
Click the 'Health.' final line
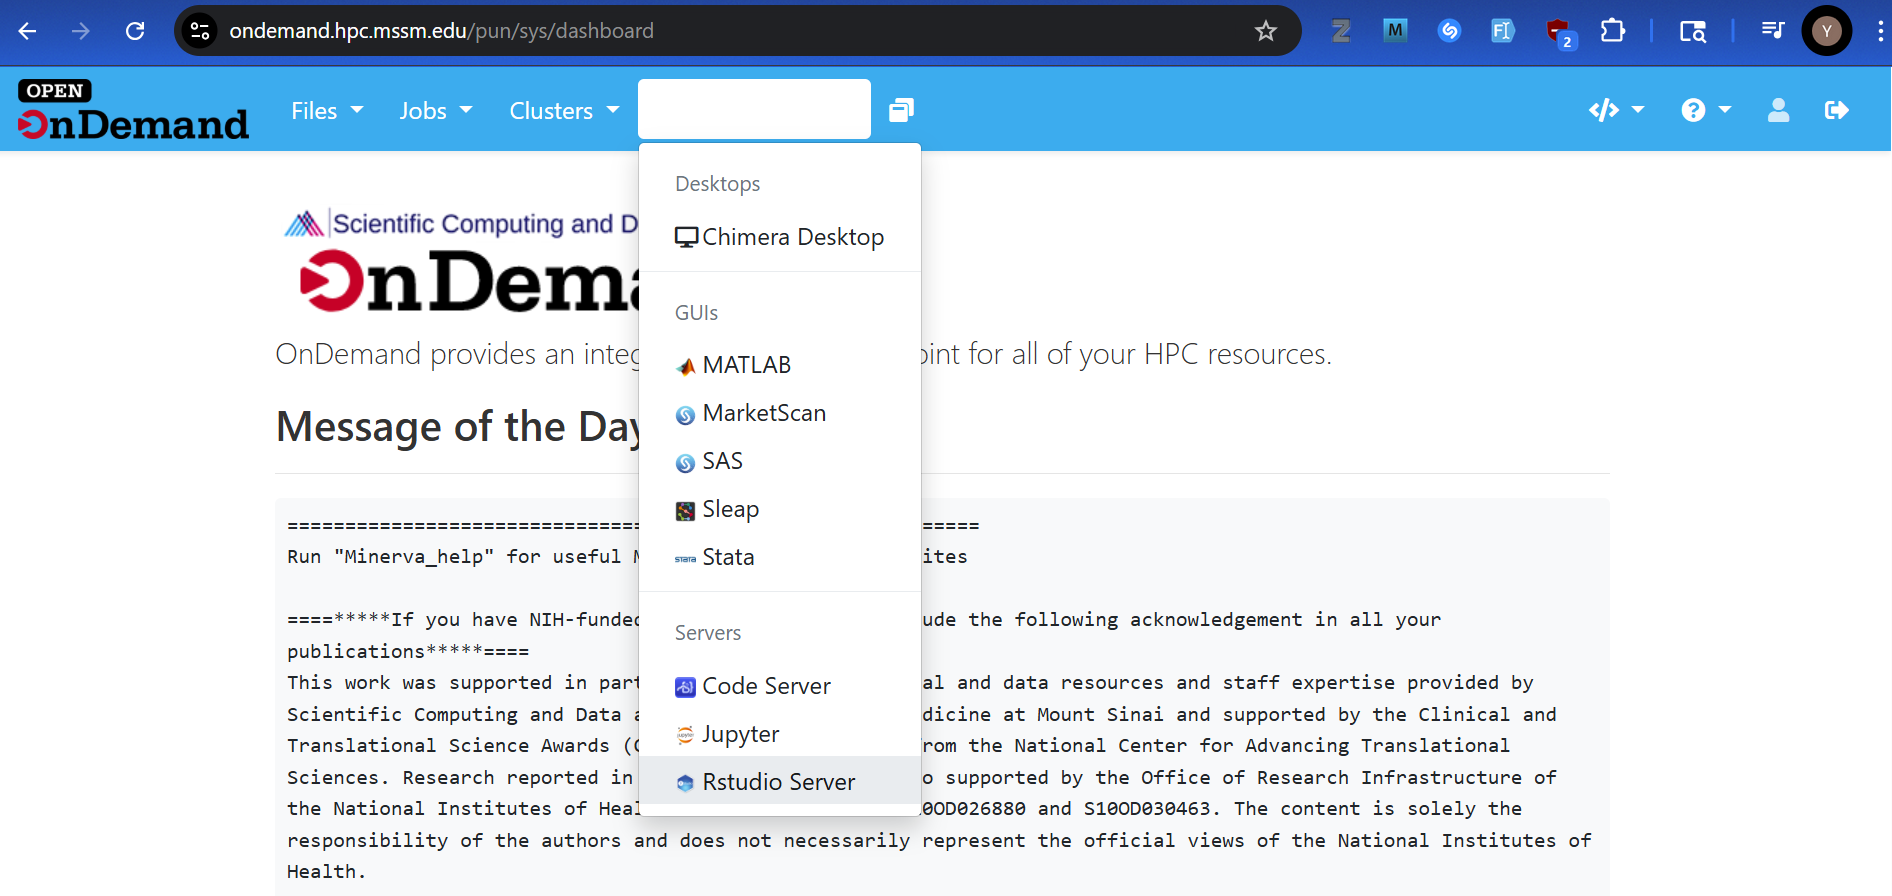(x=326, y=872)
